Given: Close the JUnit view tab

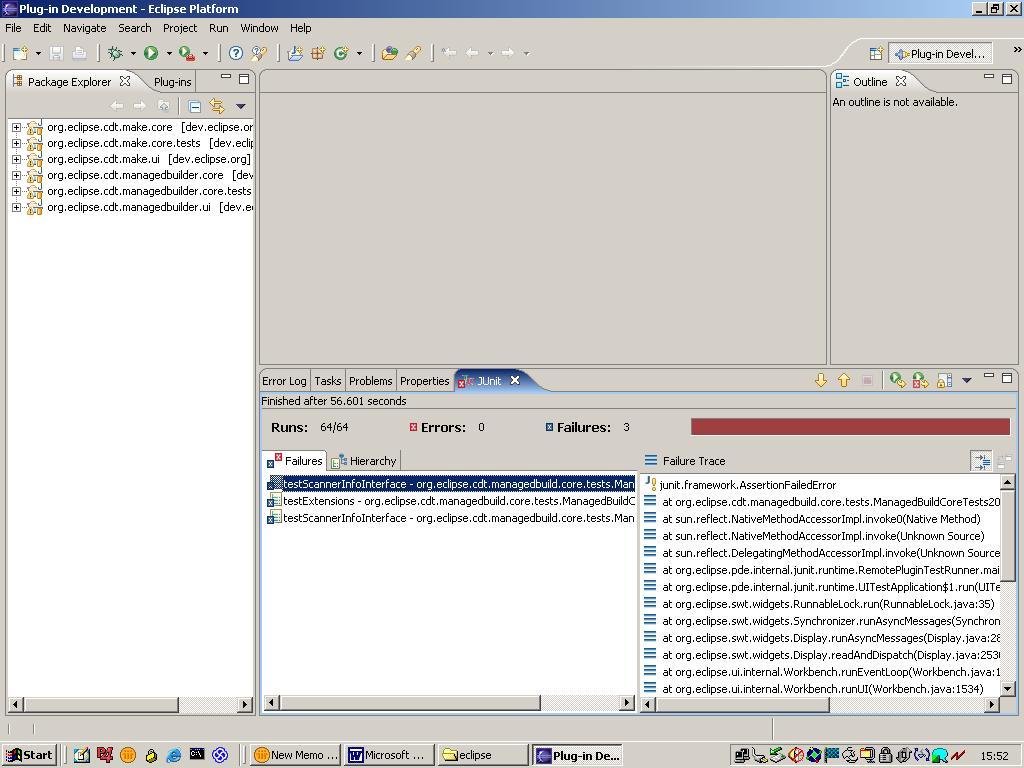Looking at the screenshot, I should pyautogui.click(x=515, y=380).
